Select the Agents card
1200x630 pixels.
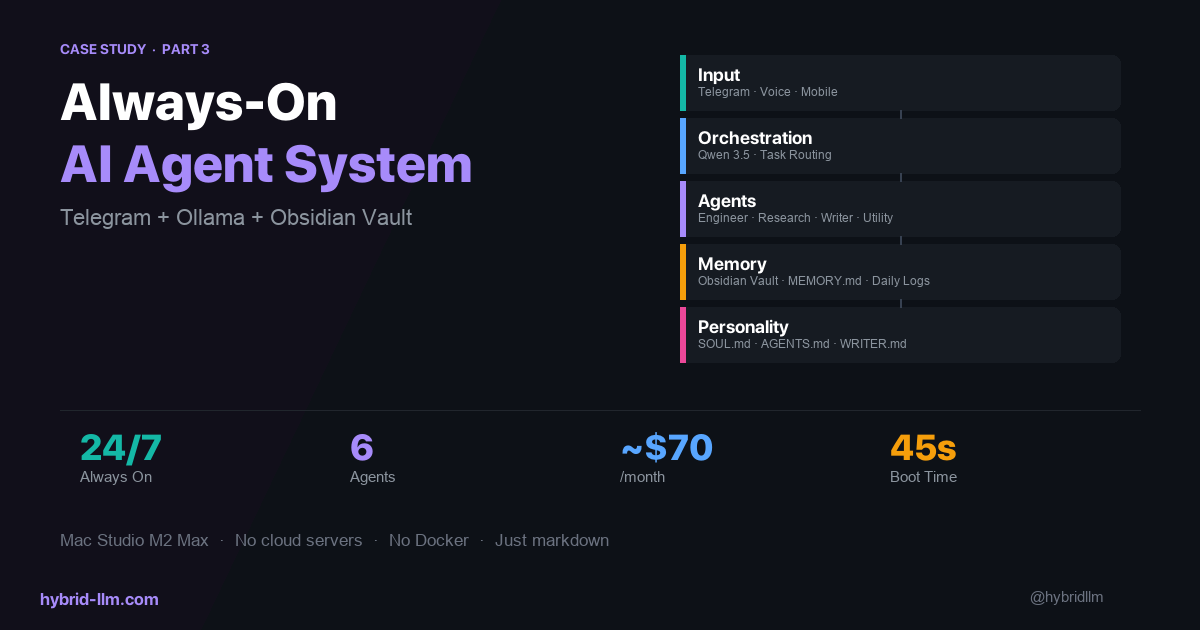(900, 209)
